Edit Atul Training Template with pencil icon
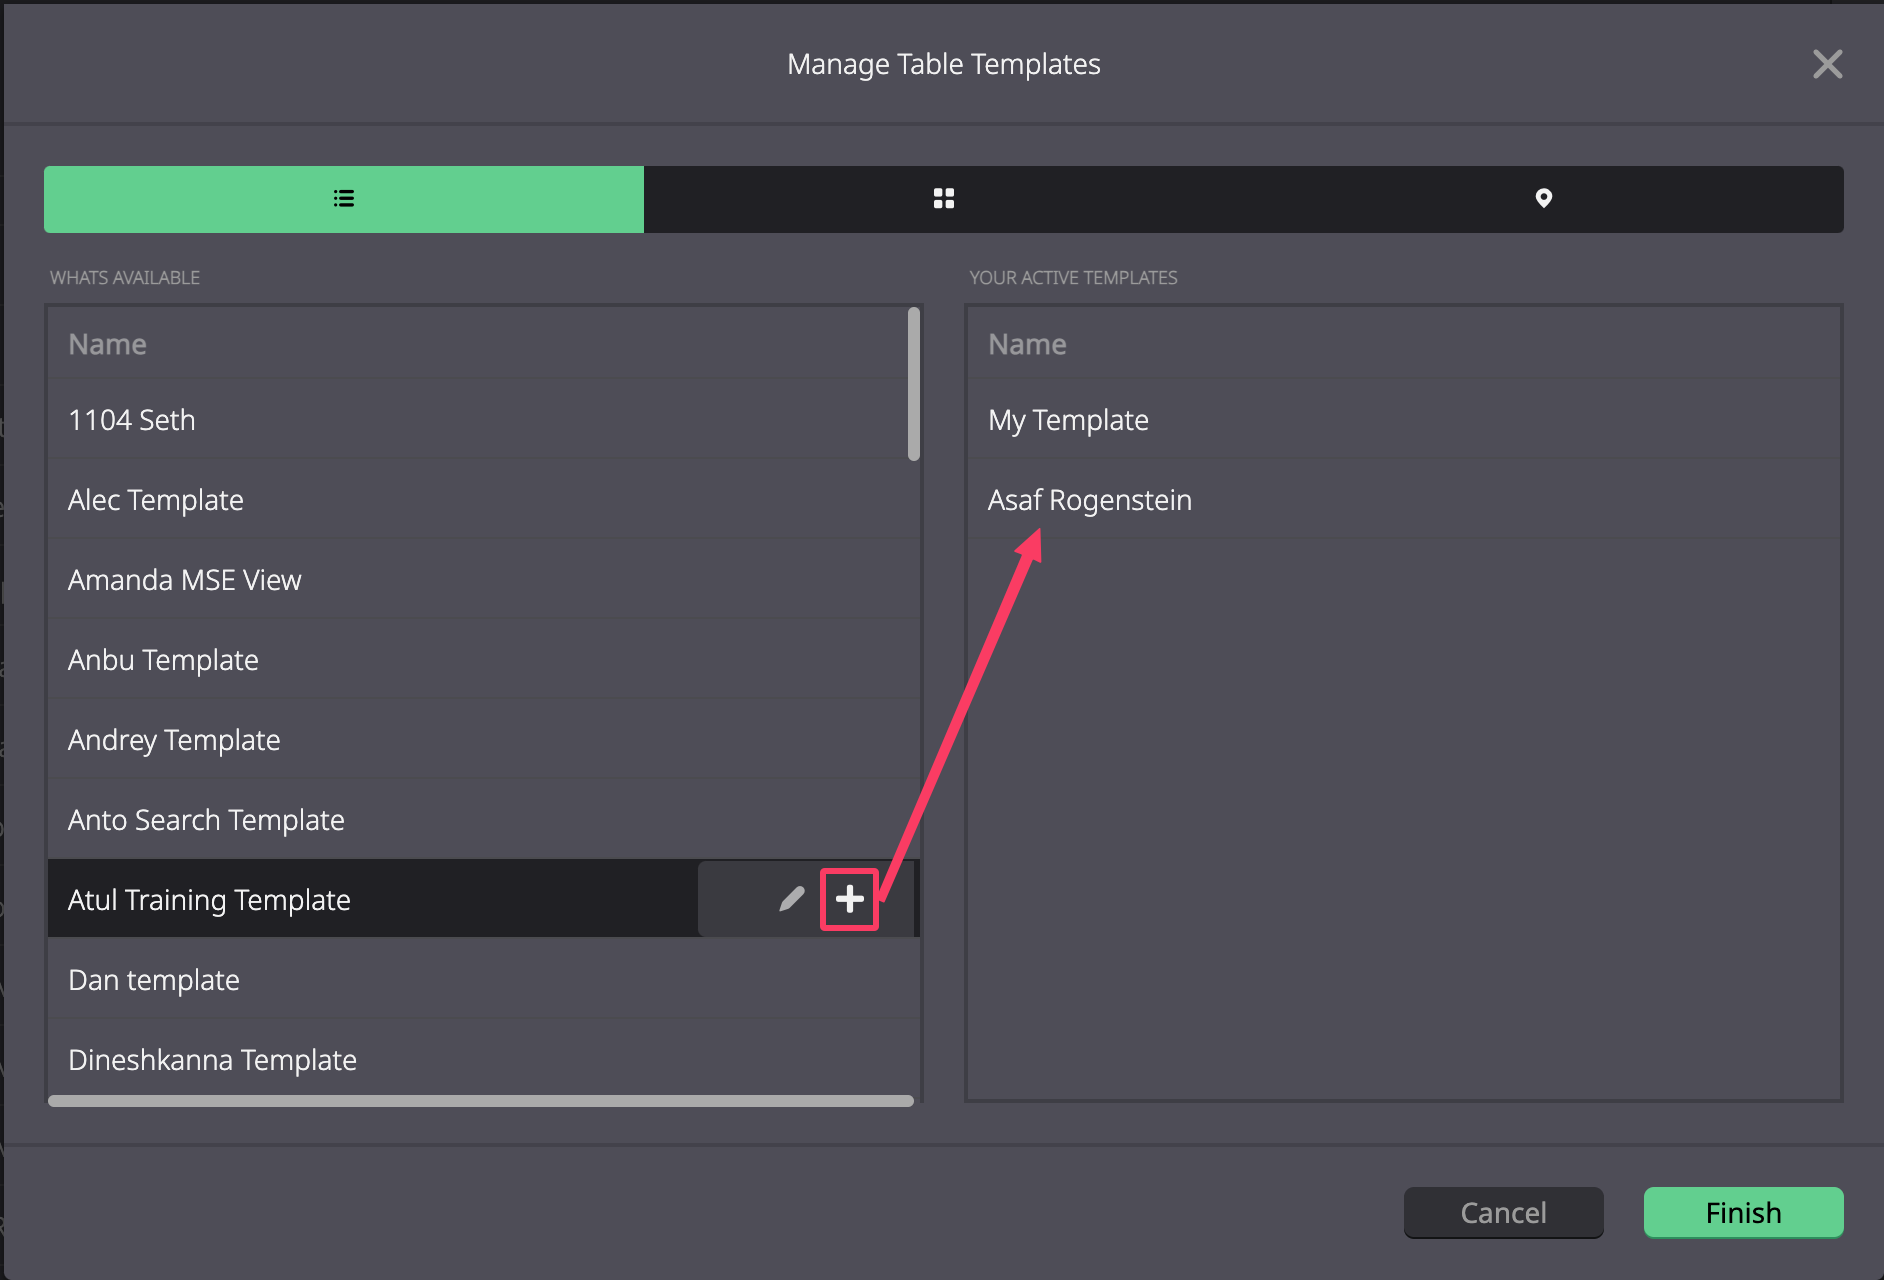This screenshot has width=1884, height=1280. click(x=792, y=899)
